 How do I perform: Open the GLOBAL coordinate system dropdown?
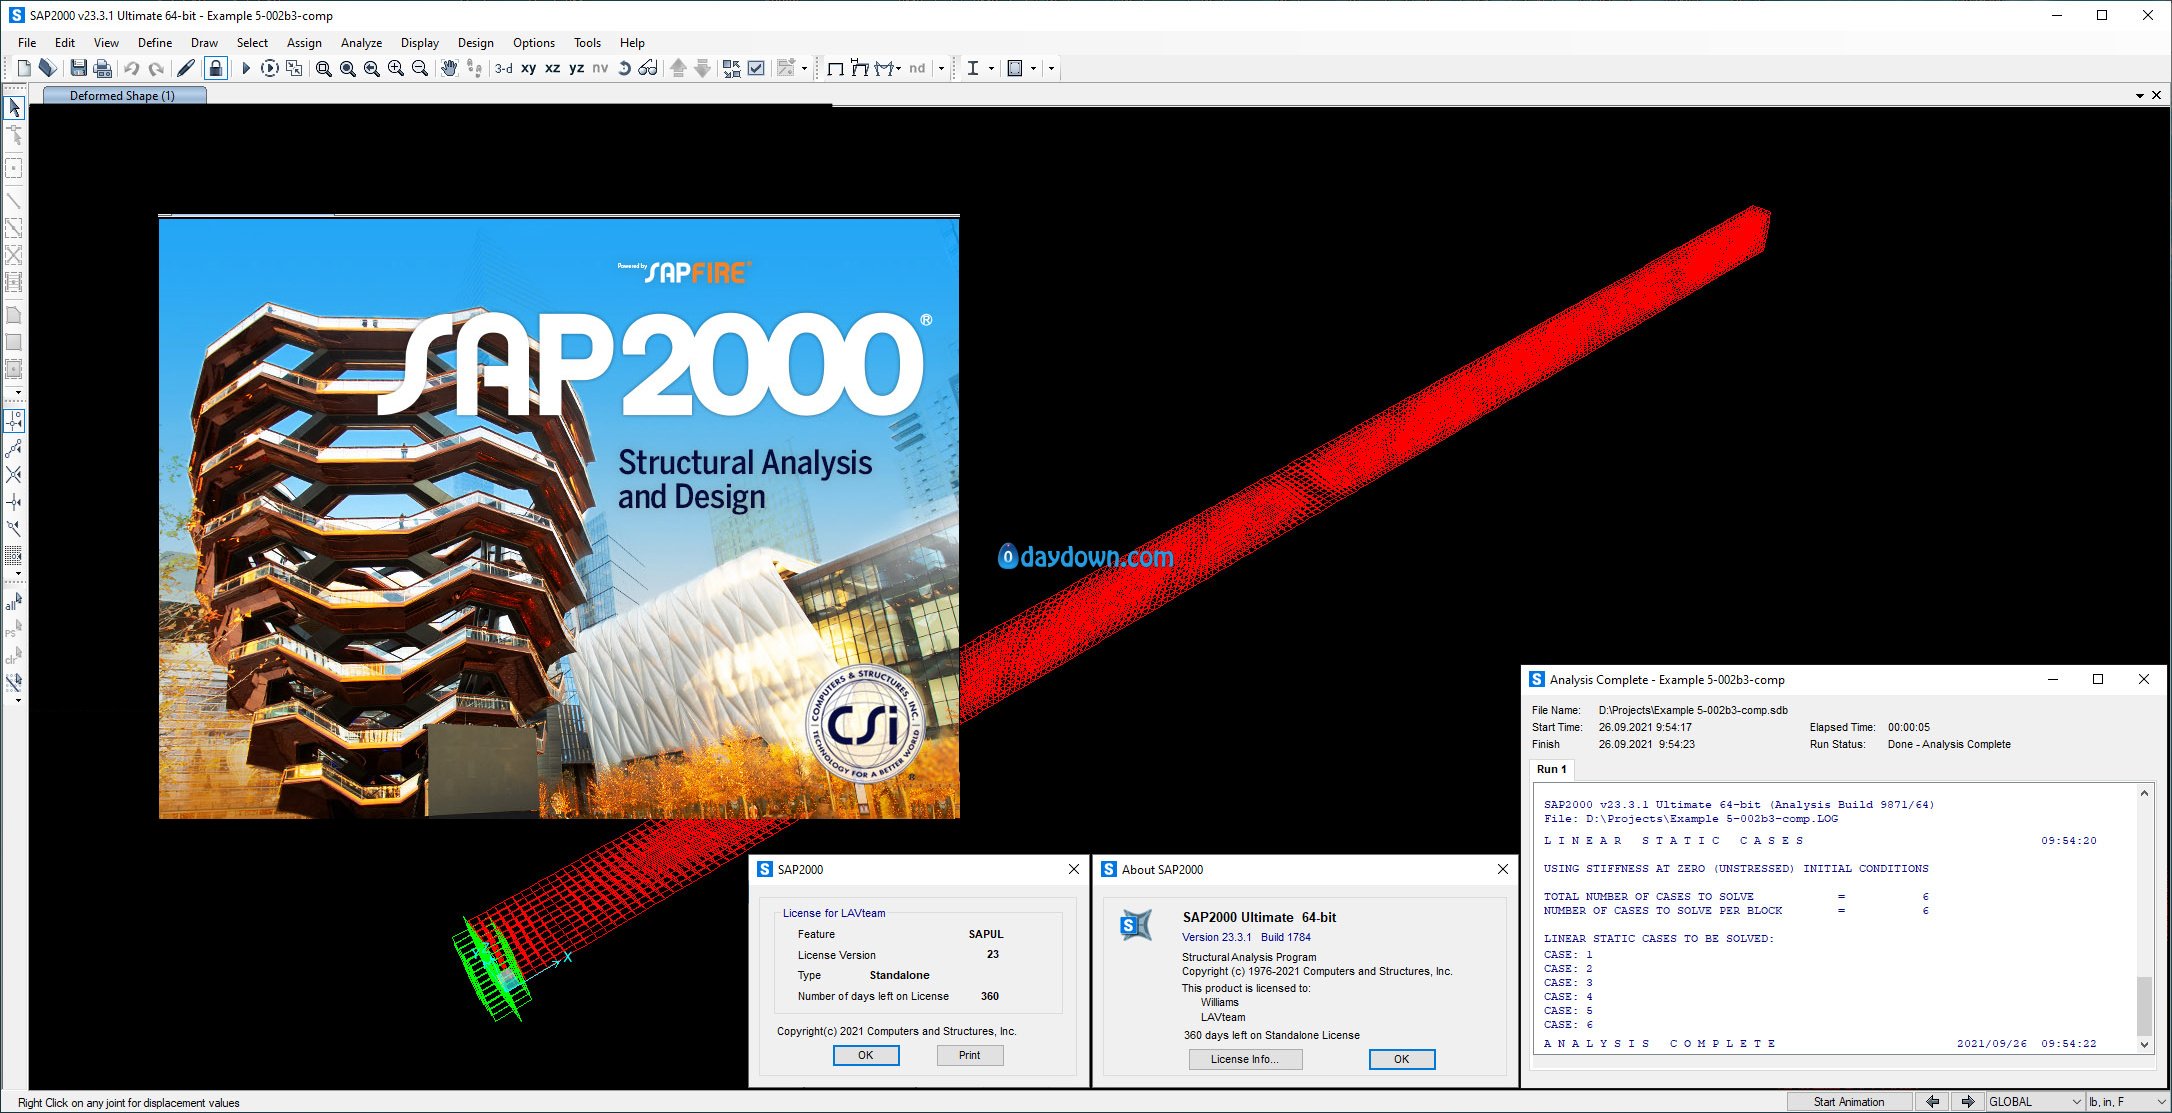tap(2035, 1102)
